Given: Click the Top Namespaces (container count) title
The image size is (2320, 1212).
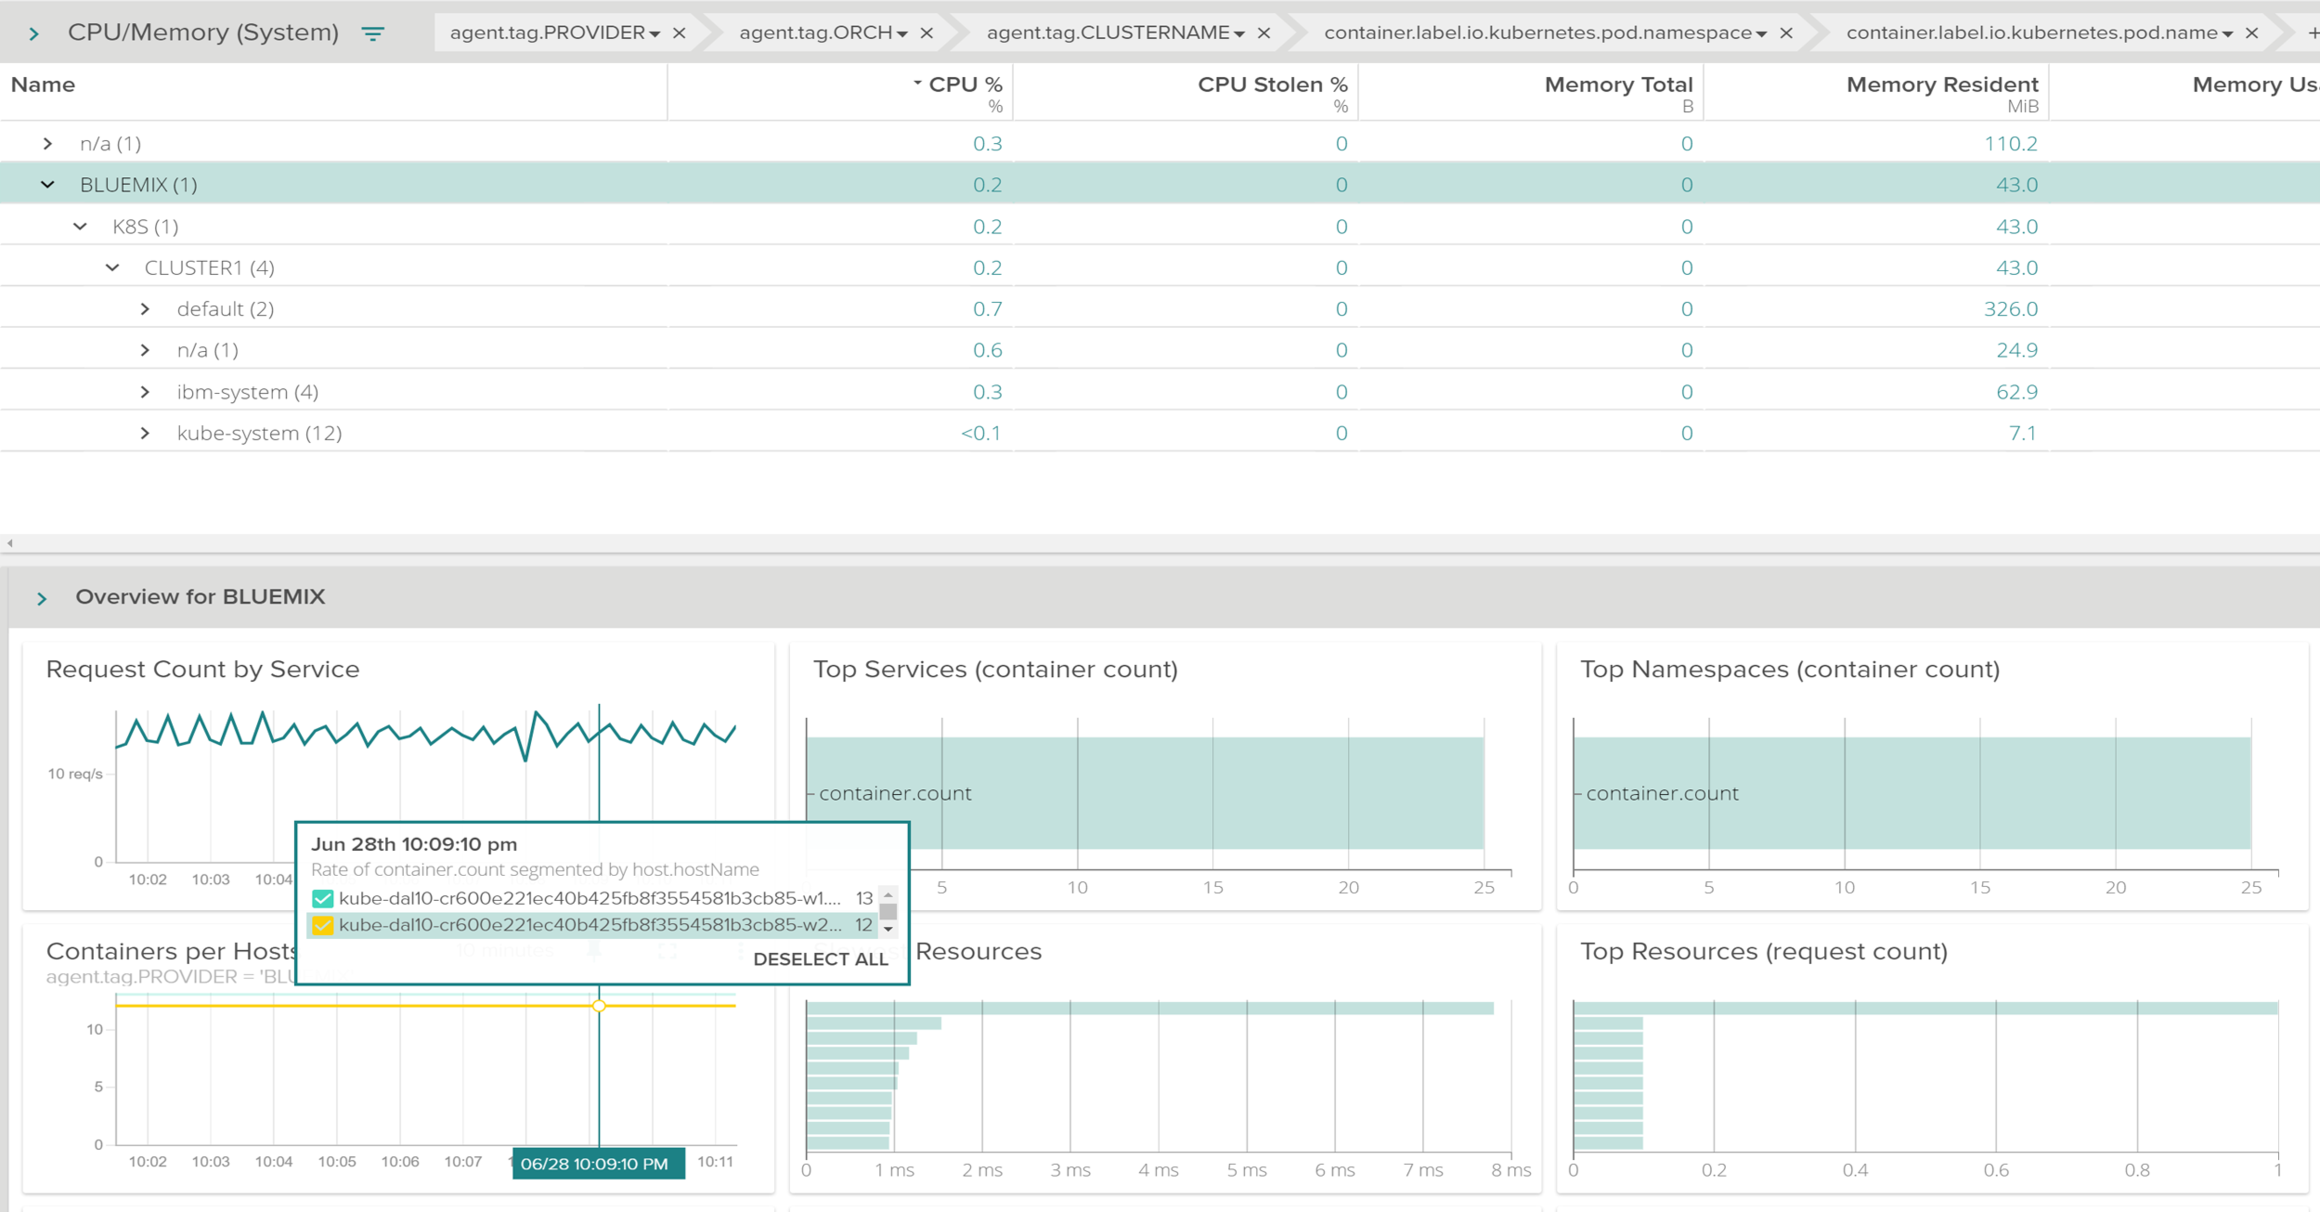Looking at the screenshot, I should coord(1789,669).
